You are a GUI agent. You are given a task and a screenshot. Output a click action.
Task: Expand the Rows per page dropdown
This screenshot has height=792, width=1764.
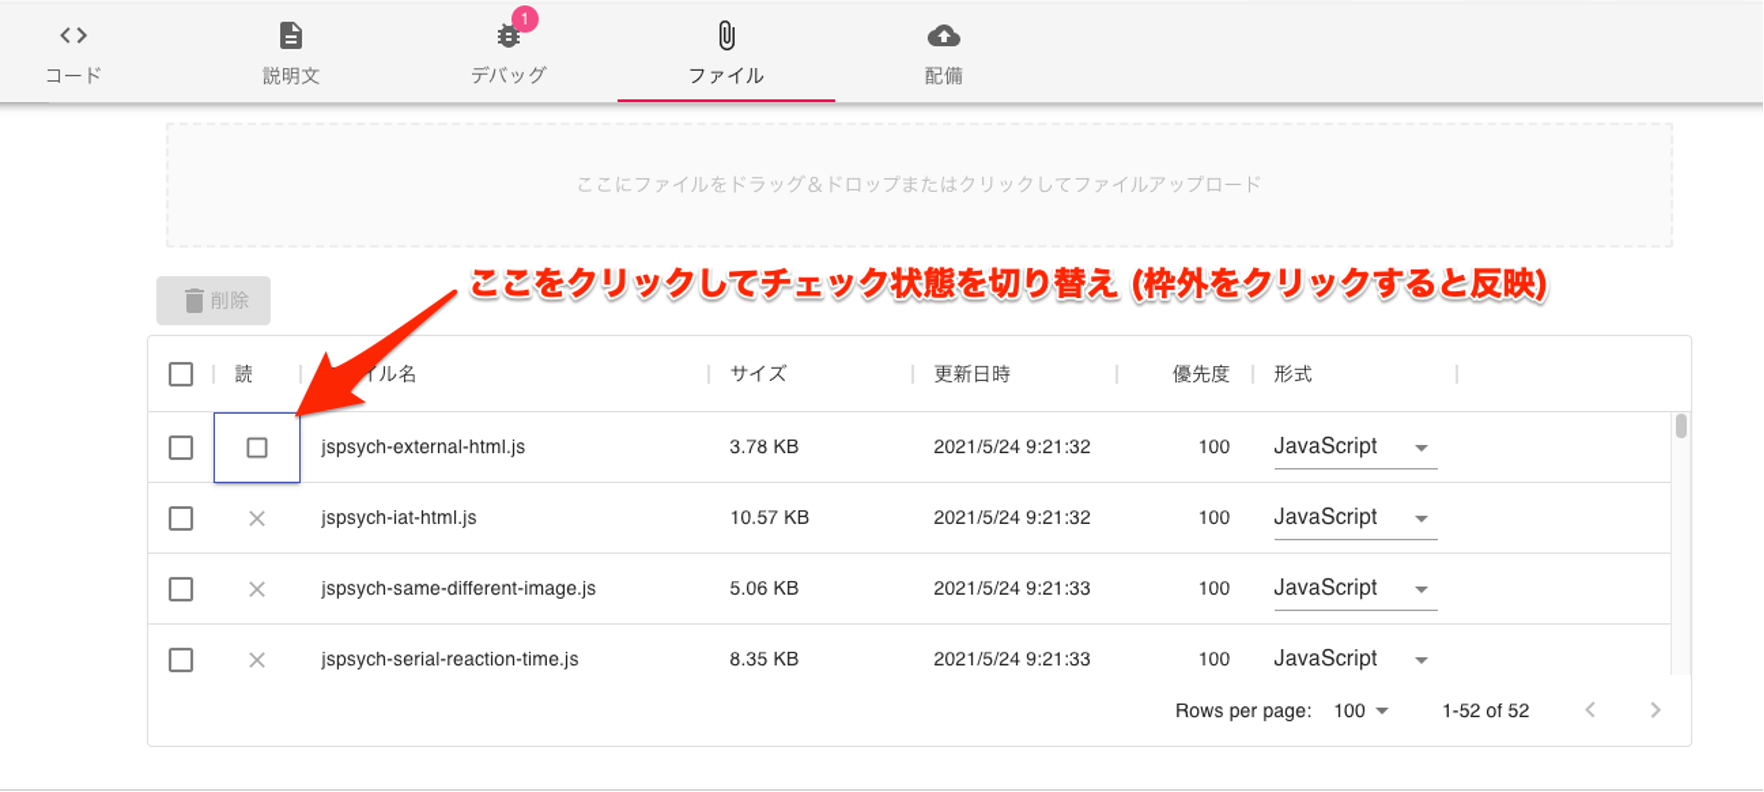1361,711
